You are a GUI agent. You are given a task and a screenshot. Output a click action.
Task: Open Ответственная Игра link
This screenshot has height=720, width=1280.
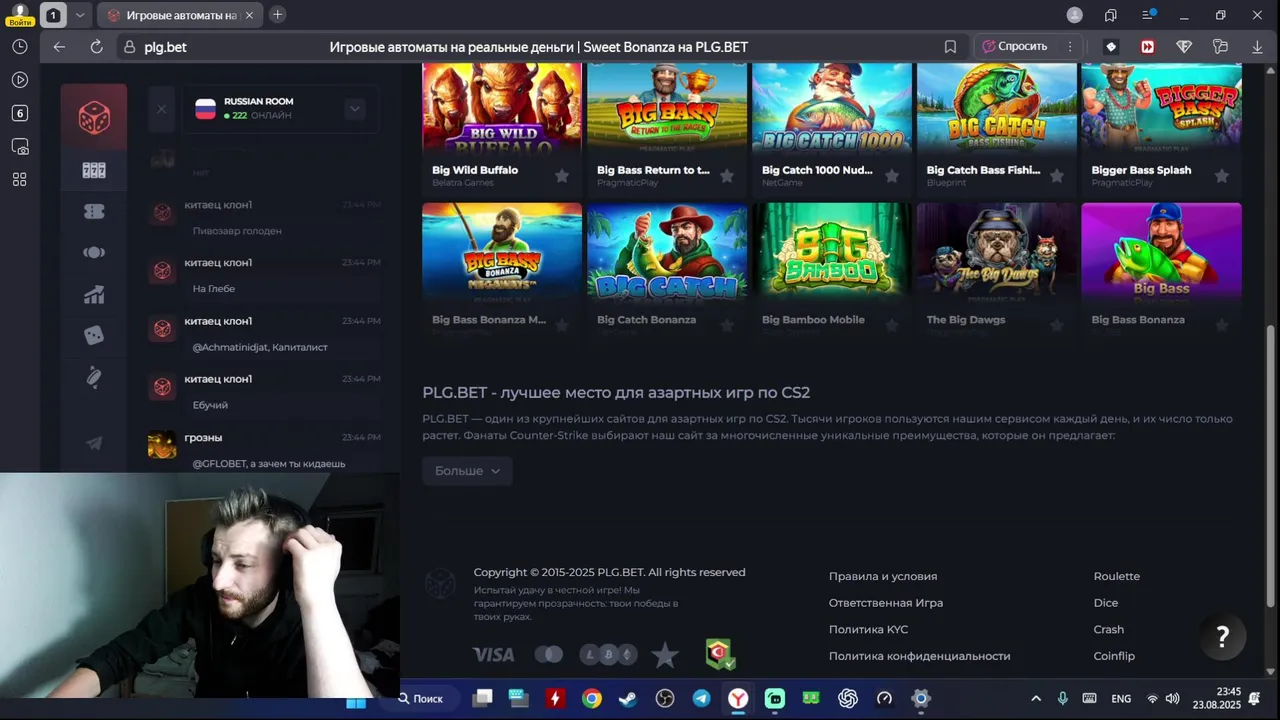(x=886, y=603)
